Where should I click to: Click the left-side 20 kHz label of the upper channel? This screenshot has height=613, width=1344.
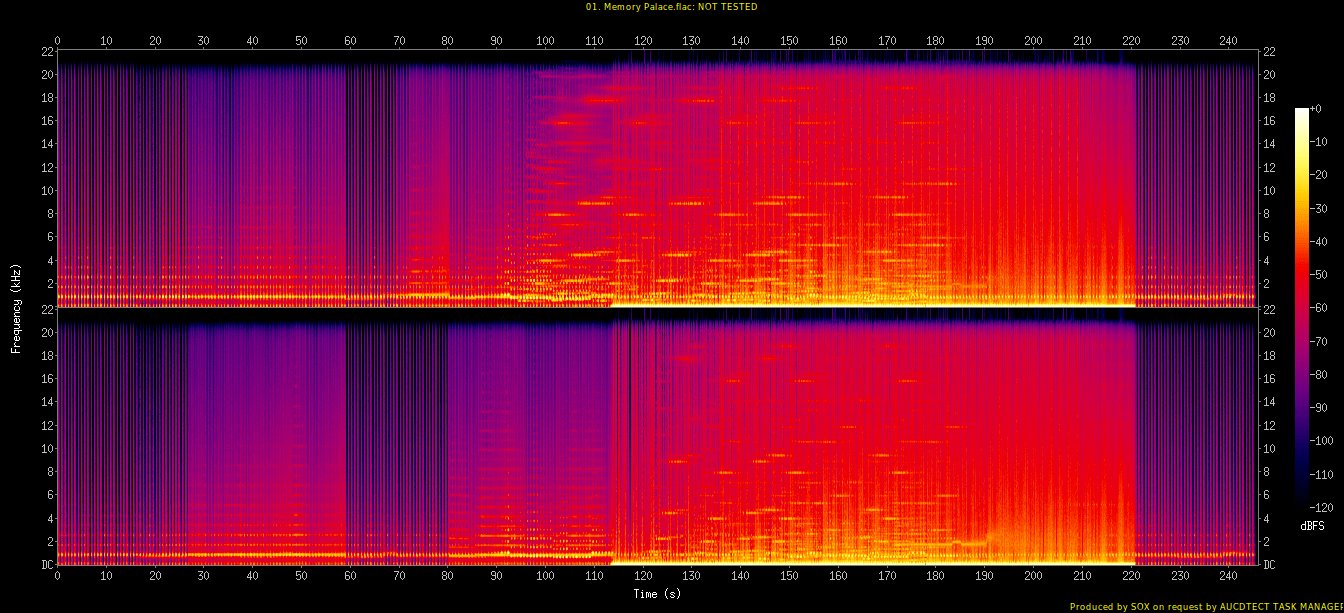[46, 74]
